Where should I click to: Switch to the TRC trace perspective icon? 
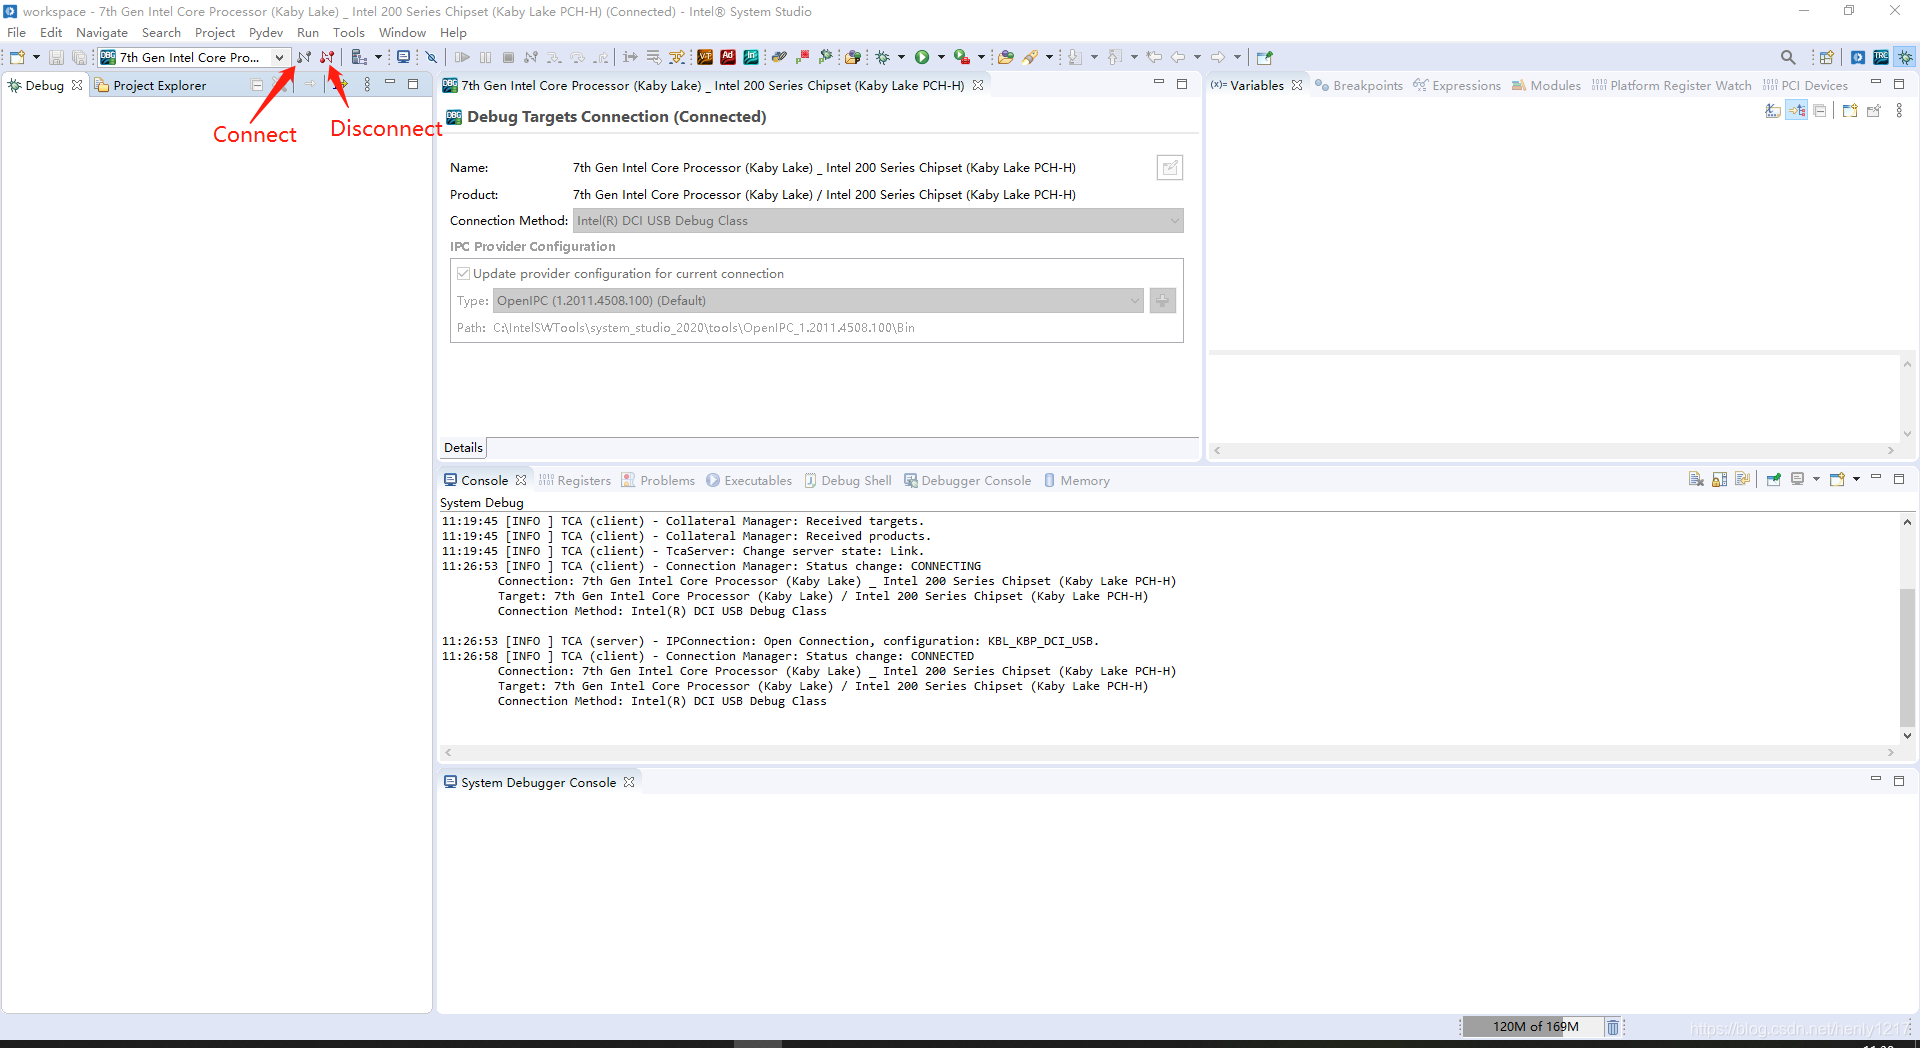(x=1881, y=57)
